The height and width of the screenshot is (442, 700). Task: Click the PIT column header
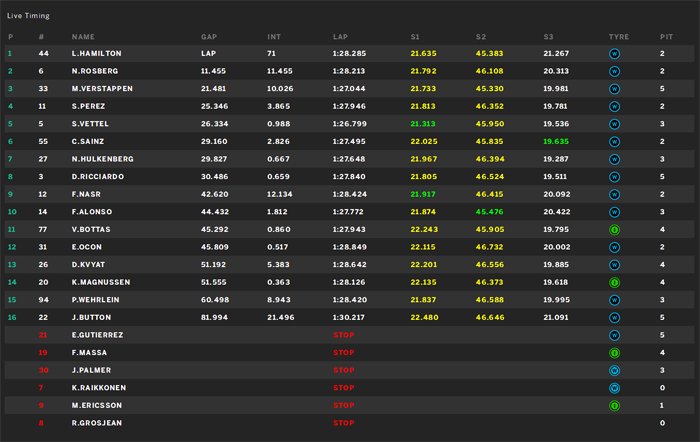(x=667, y=37)
